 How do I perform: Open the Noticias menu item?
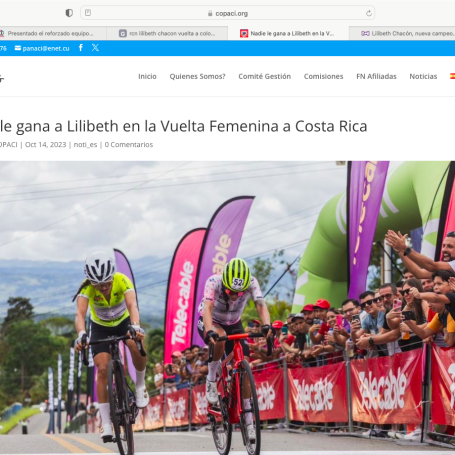(423, 76)
